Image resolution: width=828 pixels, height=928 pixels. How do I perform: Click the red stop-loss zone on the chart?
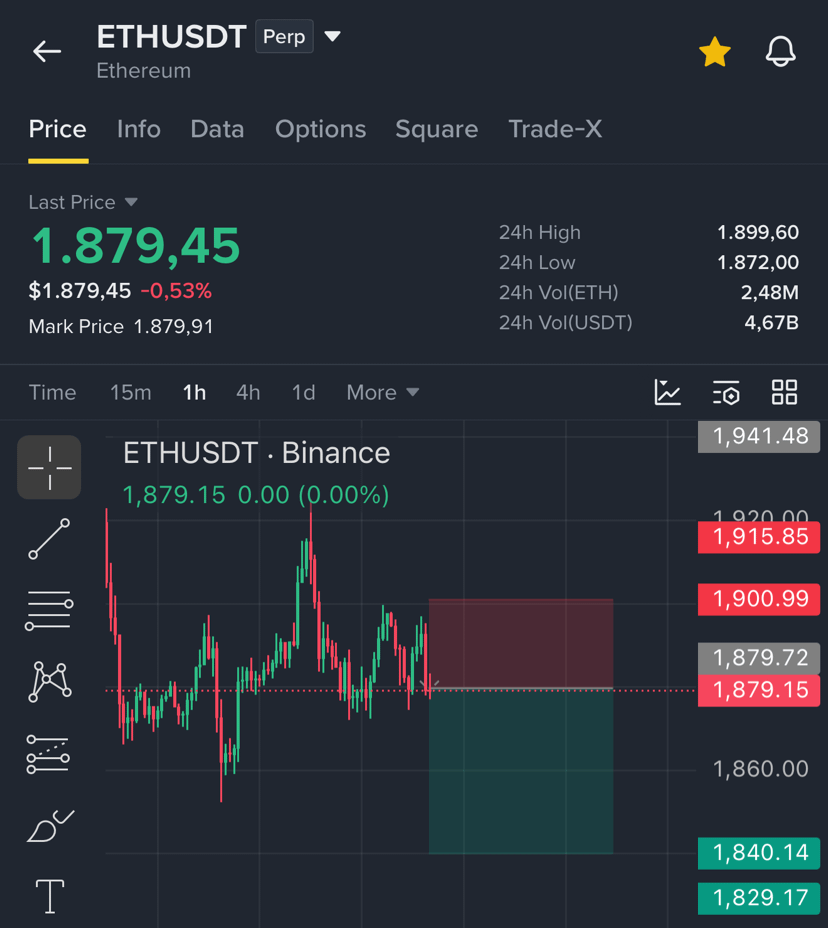(521, 643)
